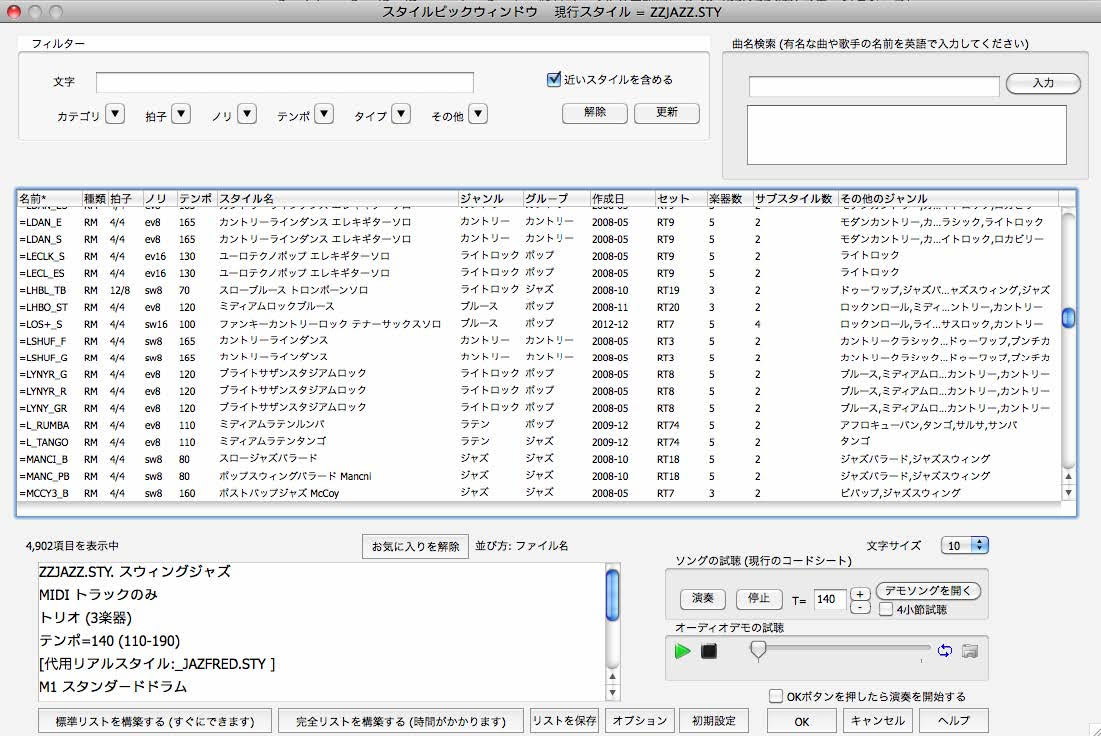Image resolution: width=1101 pixels, height=736 pixels.
Task: Enable the 4小節試聴 checkbox
Action: [886, 609]
